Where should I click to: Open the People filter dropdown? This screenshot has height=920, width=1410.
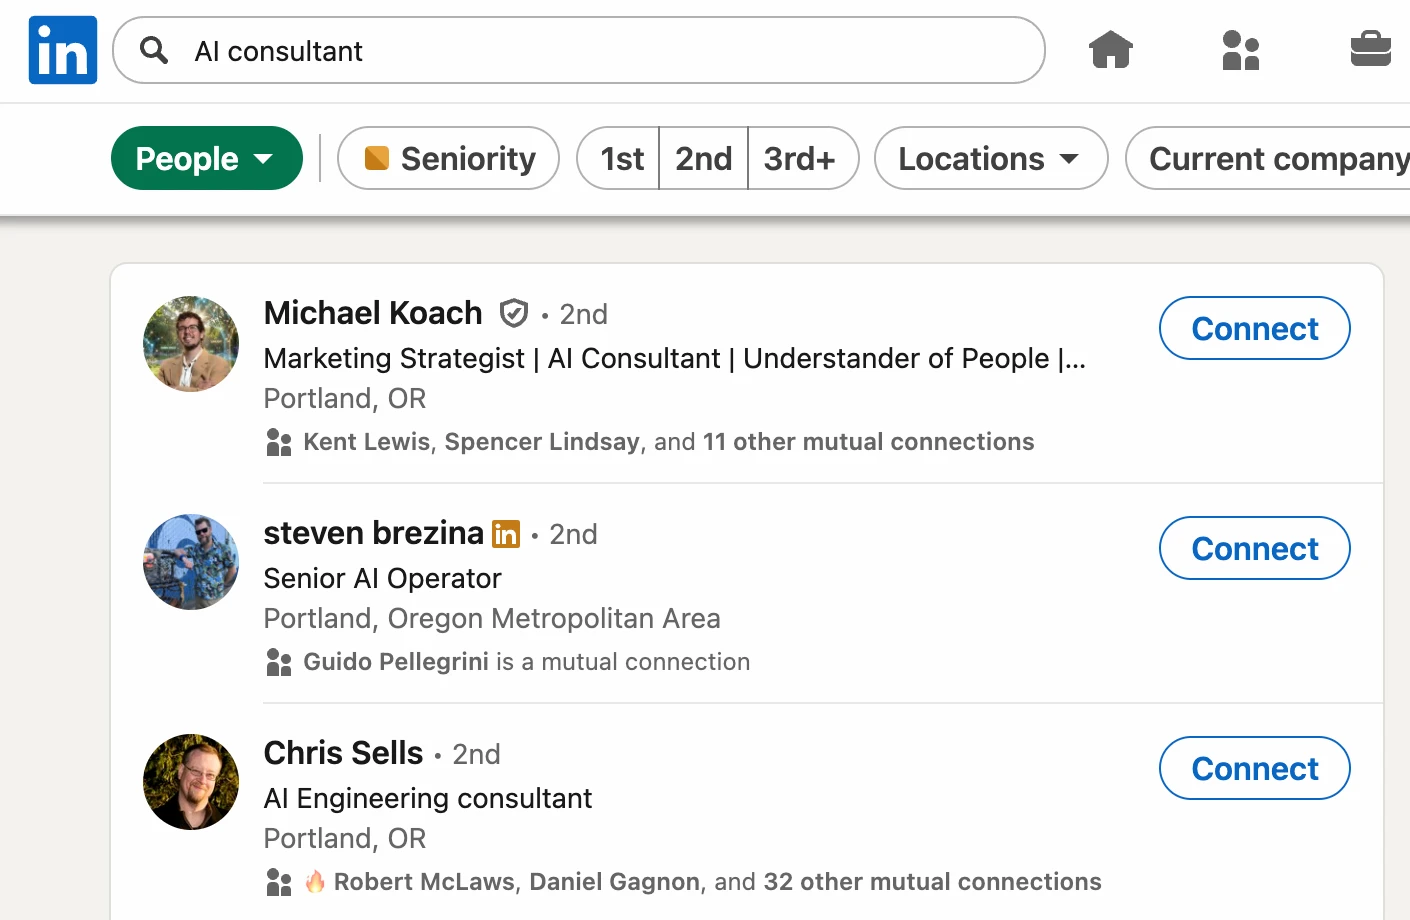206,158
